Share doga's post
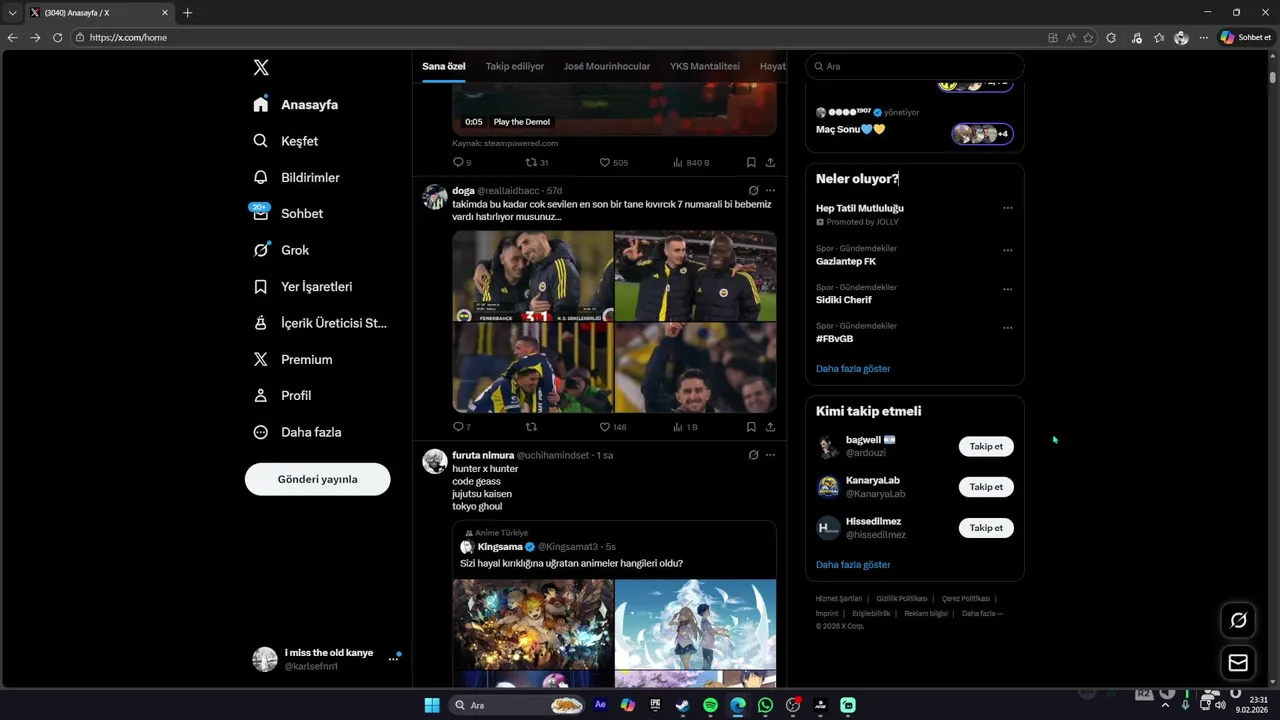Viewport: 1280px width, 720px height. [770, 427]
